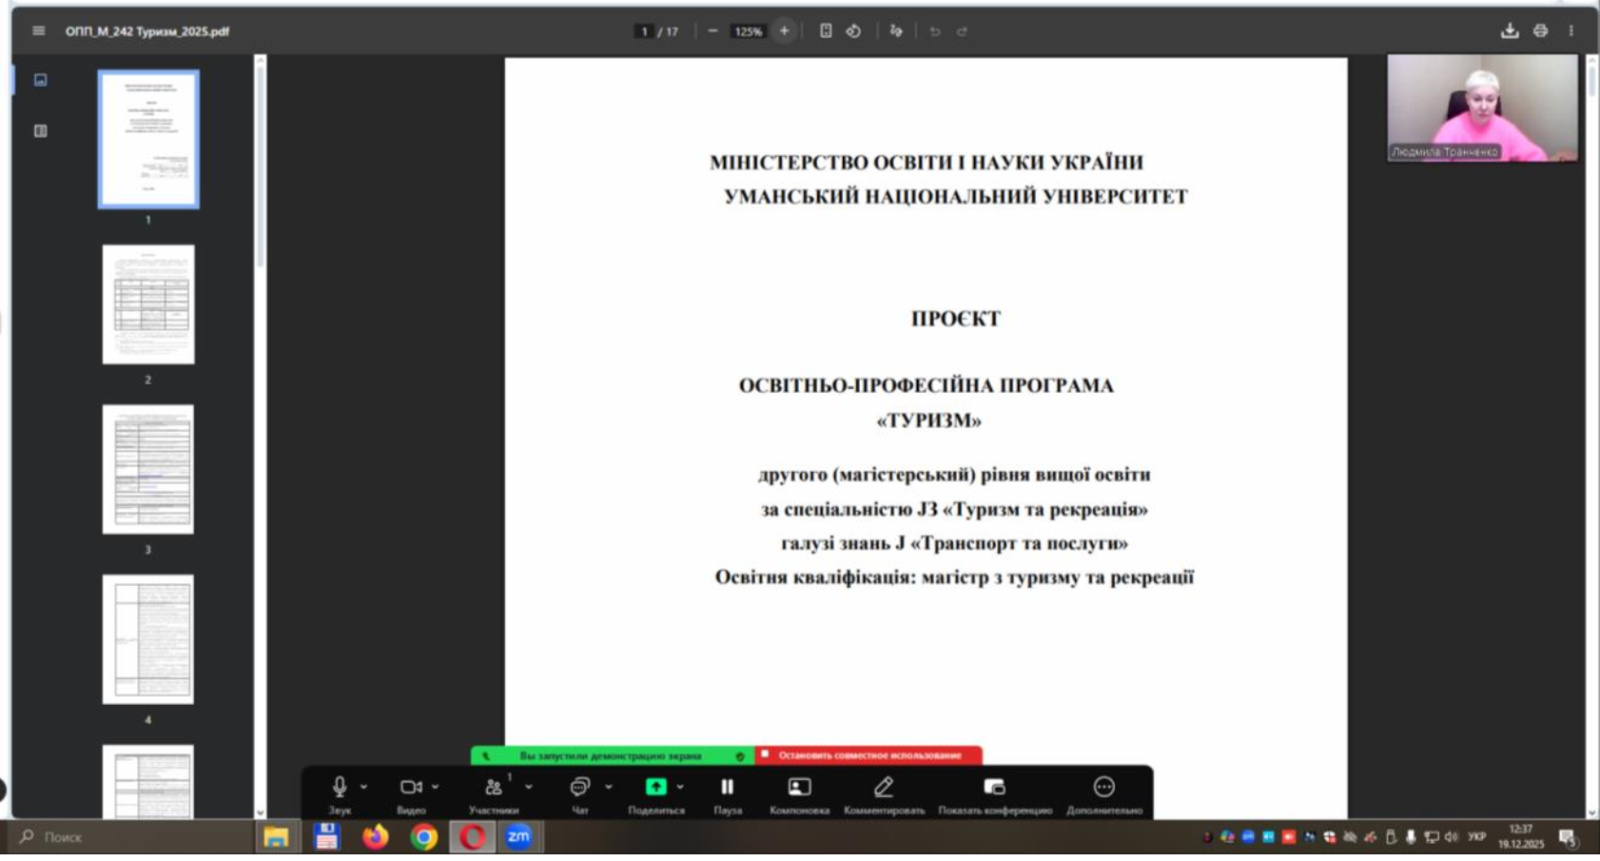Image resolution: width=1600 pixels, height=861 pixels.
Task: Download the PDF file
Action: click(1509, 31)
